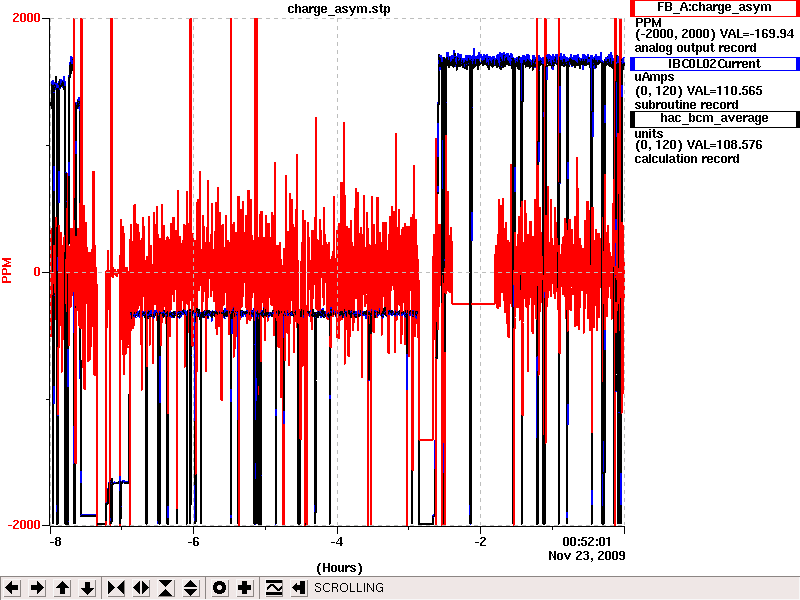Click the circle auto-scale icon
Screen dimensions: 800x600
point(219,588)
